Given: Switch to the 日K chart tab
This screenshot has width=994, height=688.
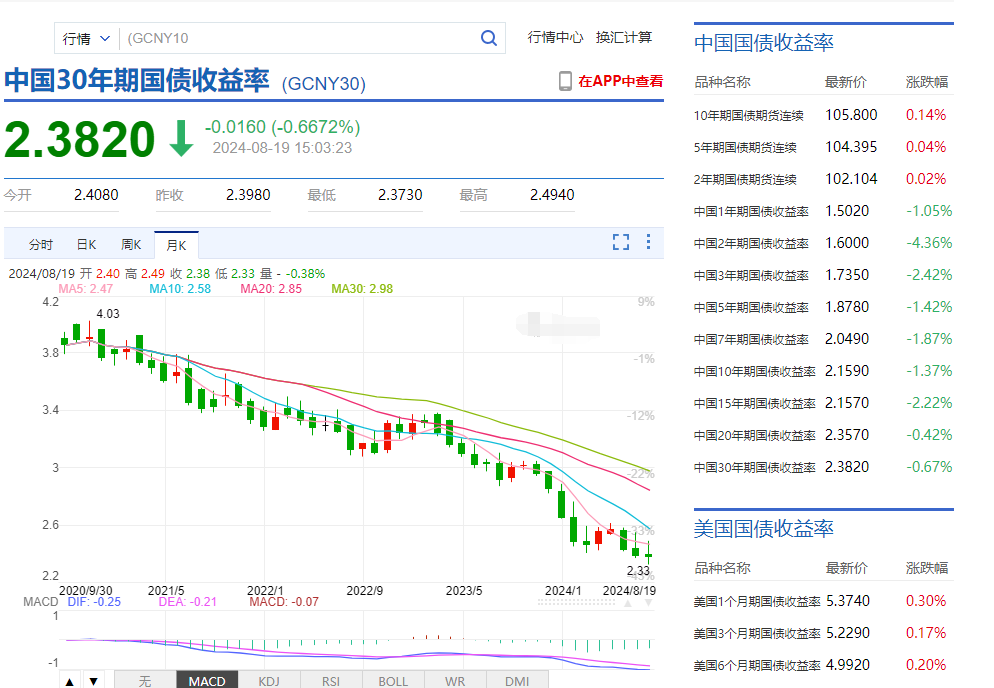Looking at the screenshot, I should 86,245.
